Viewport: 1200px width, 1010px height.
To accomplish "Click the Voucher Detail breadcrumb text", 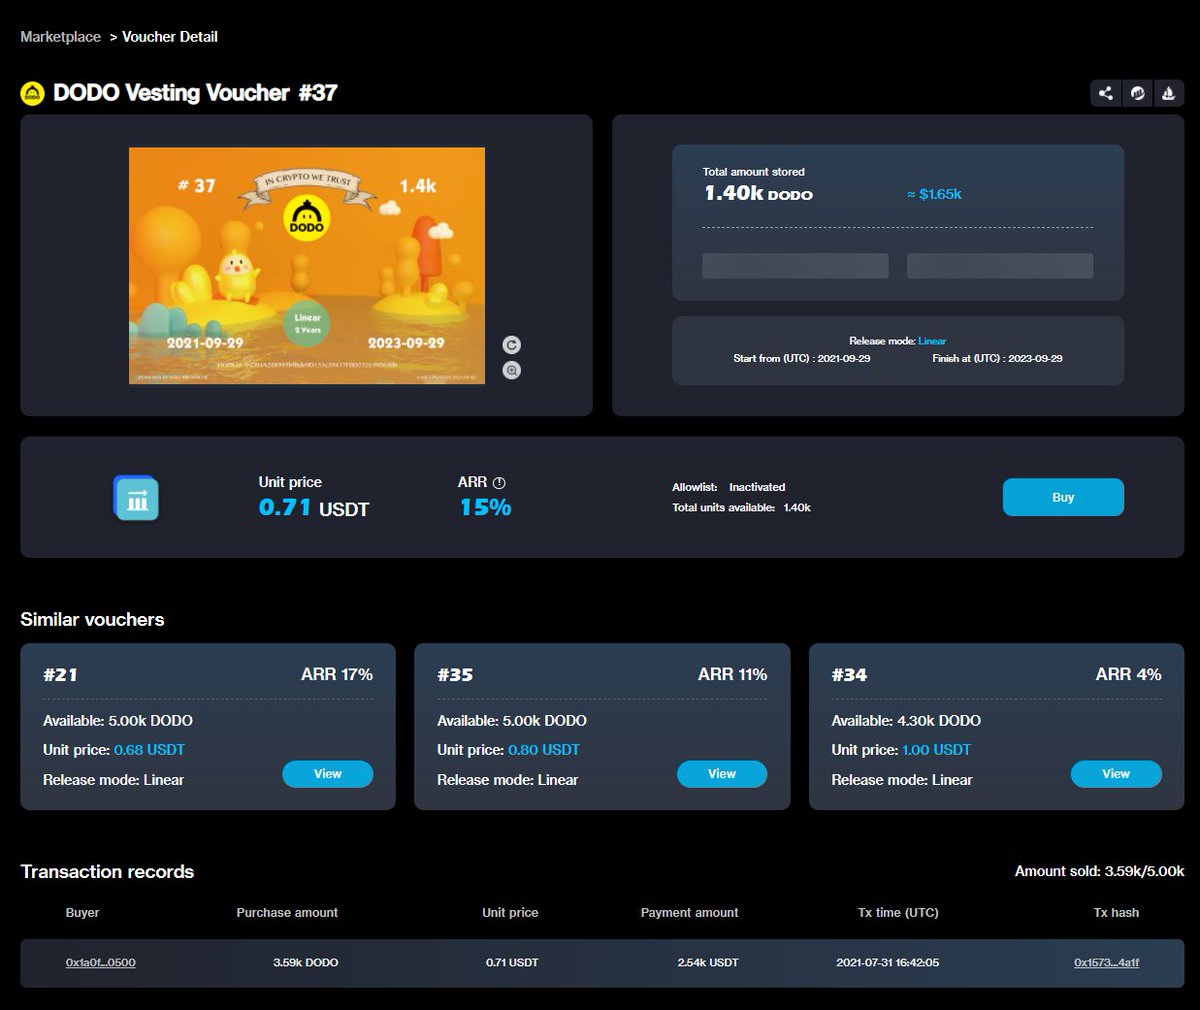I will click(x=170, y=37).
